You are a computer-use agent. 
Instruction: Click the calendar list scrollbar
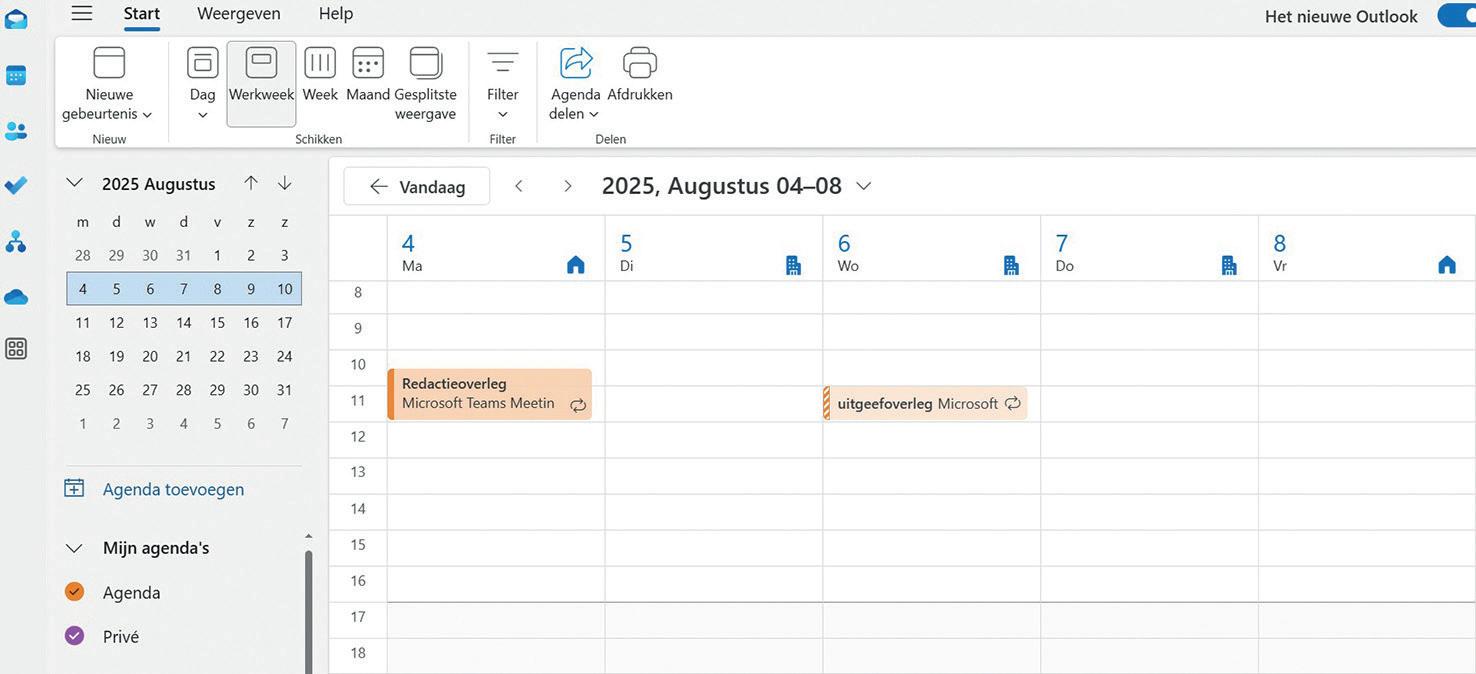(309, 610)
